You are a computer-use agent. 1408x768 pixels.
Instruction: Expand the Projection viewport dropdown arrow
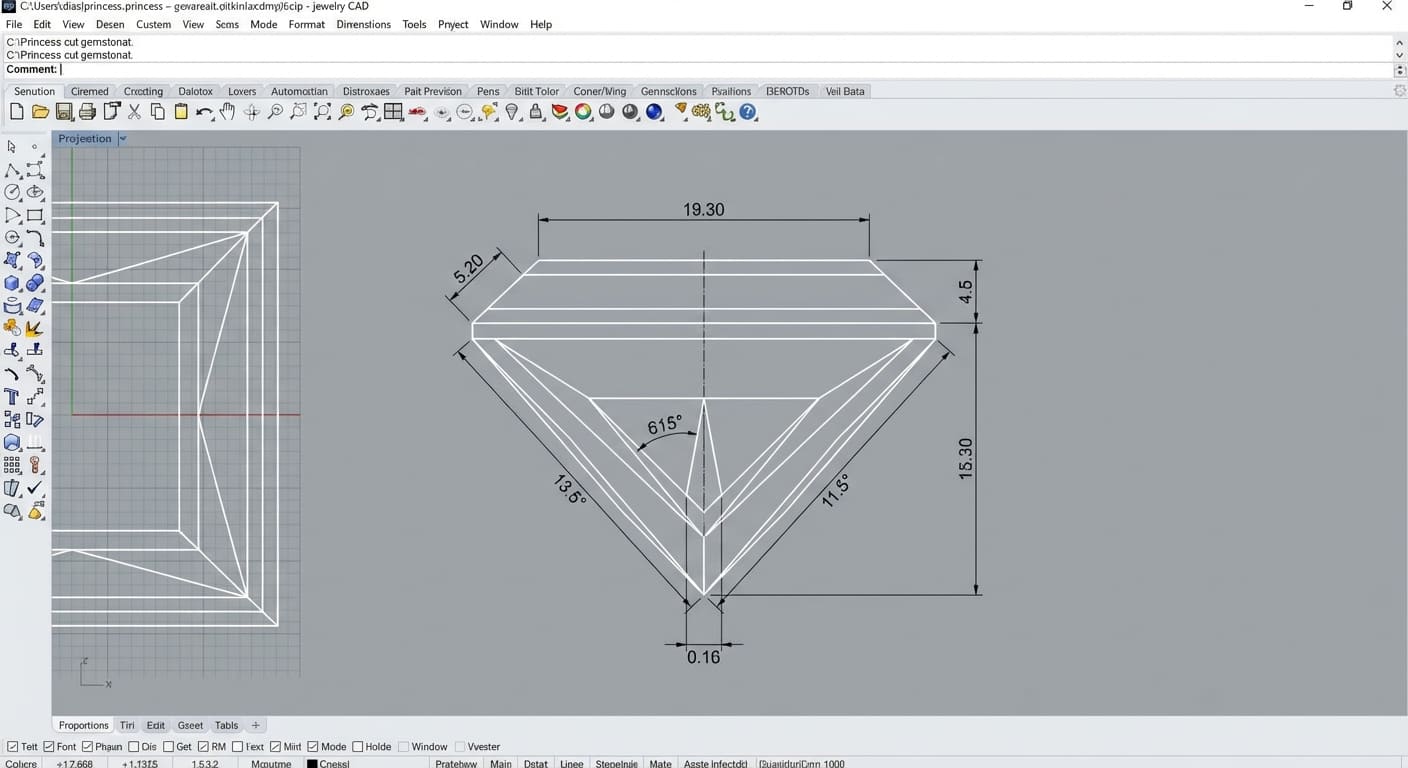[x=122, y=139]
